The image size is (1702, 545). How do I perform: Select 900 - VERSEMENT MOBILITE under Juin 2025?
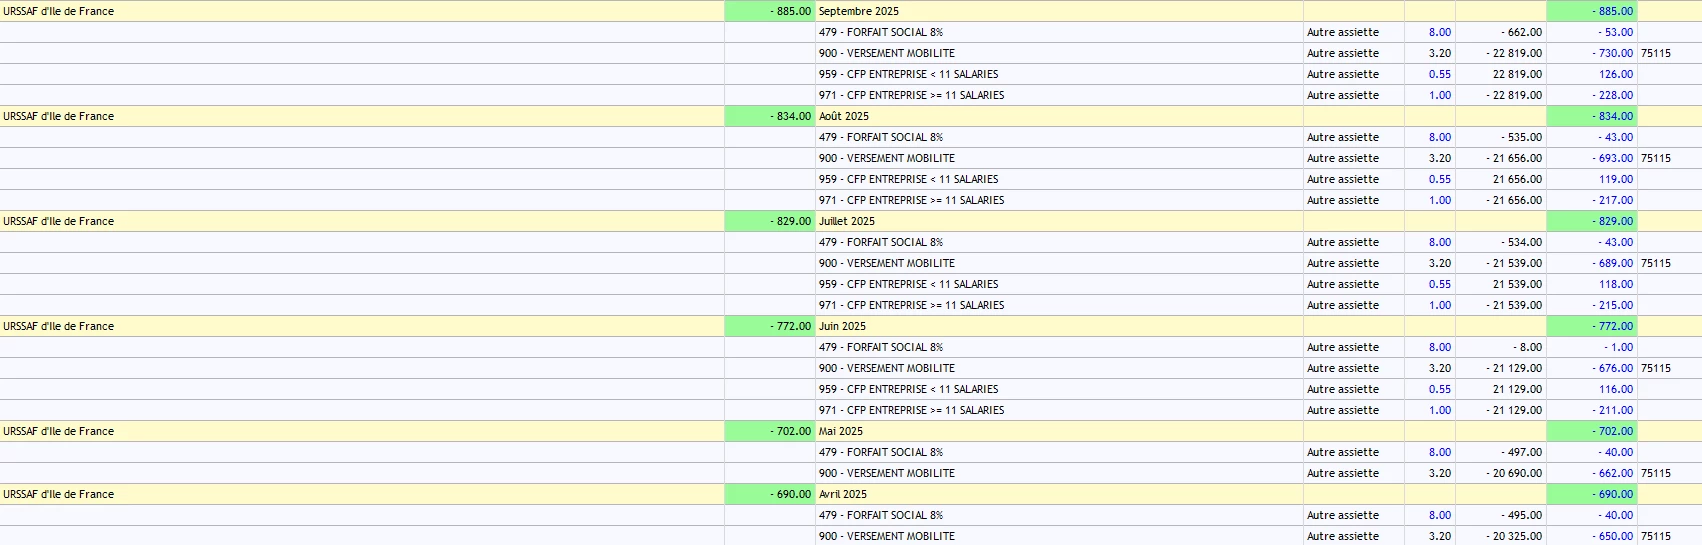pos(1059,368)
